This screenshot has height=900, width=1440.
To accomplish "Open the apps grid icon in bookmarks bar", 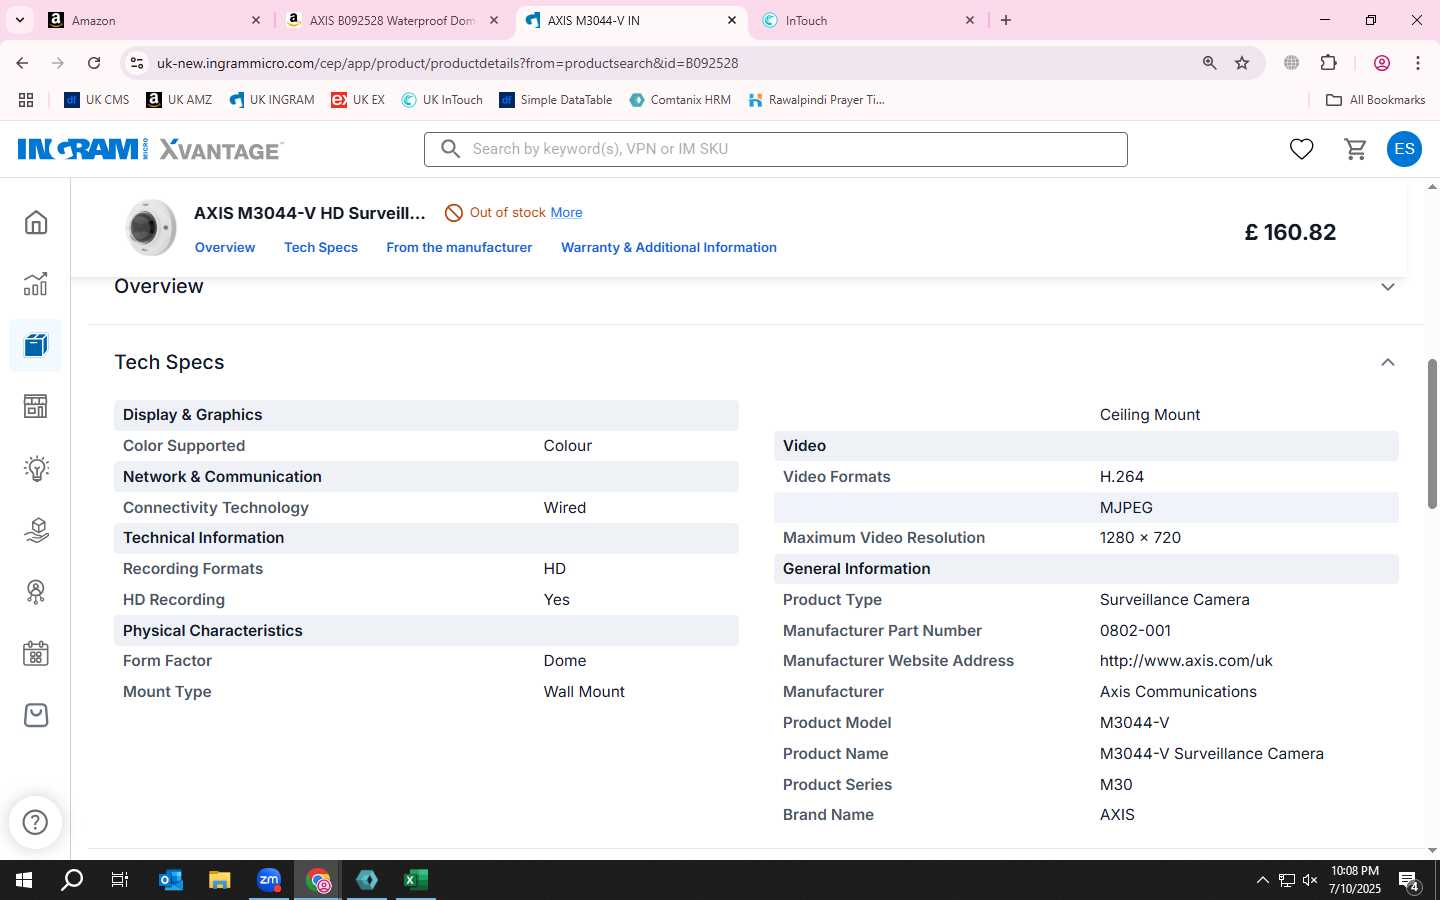I will [x=26, y=100].
